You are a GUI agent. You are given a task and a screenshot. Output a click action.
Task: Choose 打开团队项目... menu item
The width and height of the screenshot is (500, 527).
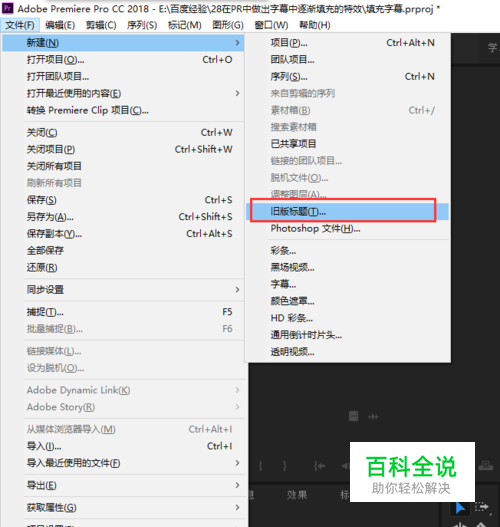[123, 76]
